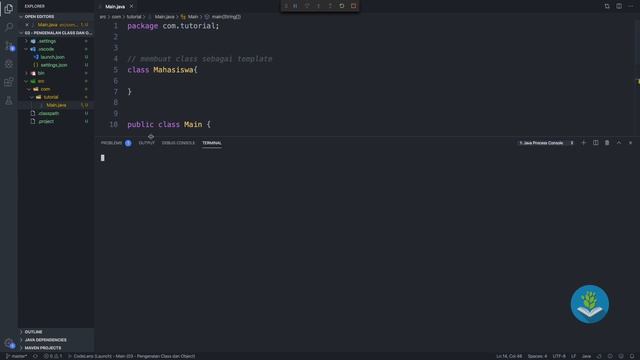
Task: Switch to the Problems panel tab
Action: click(x=111, y=143)
